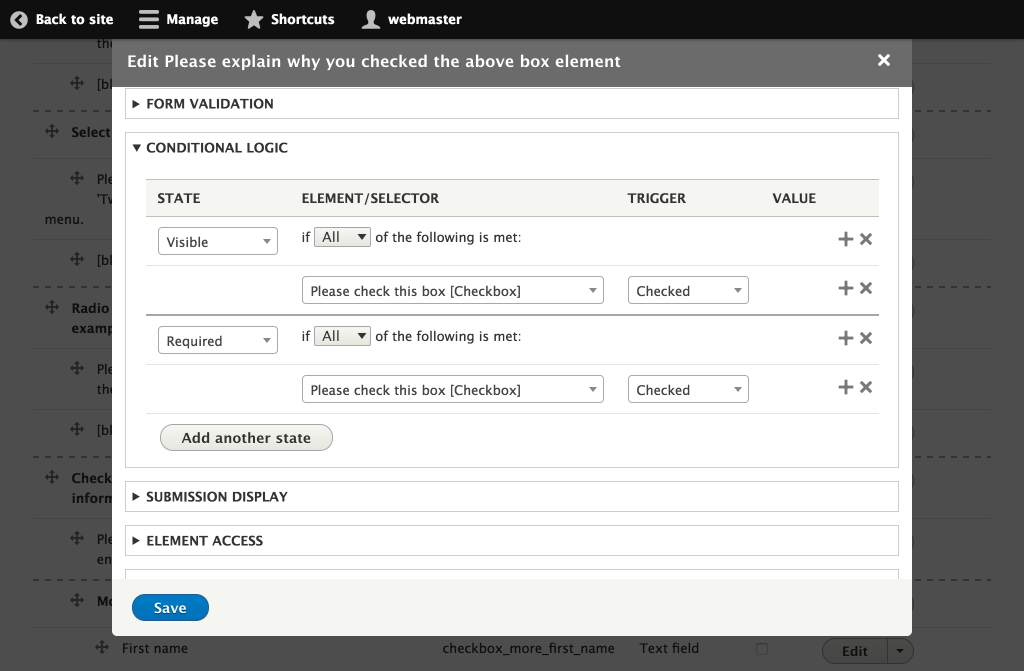The width and height of the screenshot is (1024, 671).
Task: Open the Manage hamburger menu icon
Action: click(x=149, y=20)
